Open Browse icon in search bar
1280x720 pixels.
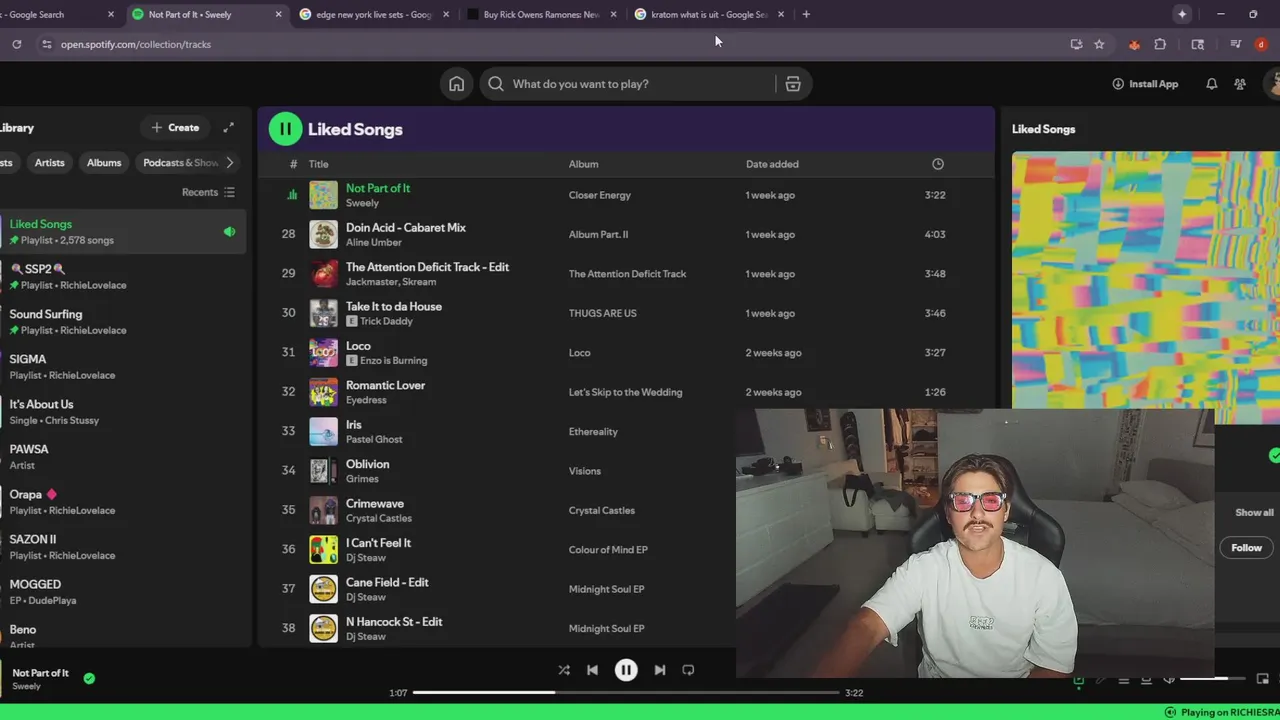793,84
